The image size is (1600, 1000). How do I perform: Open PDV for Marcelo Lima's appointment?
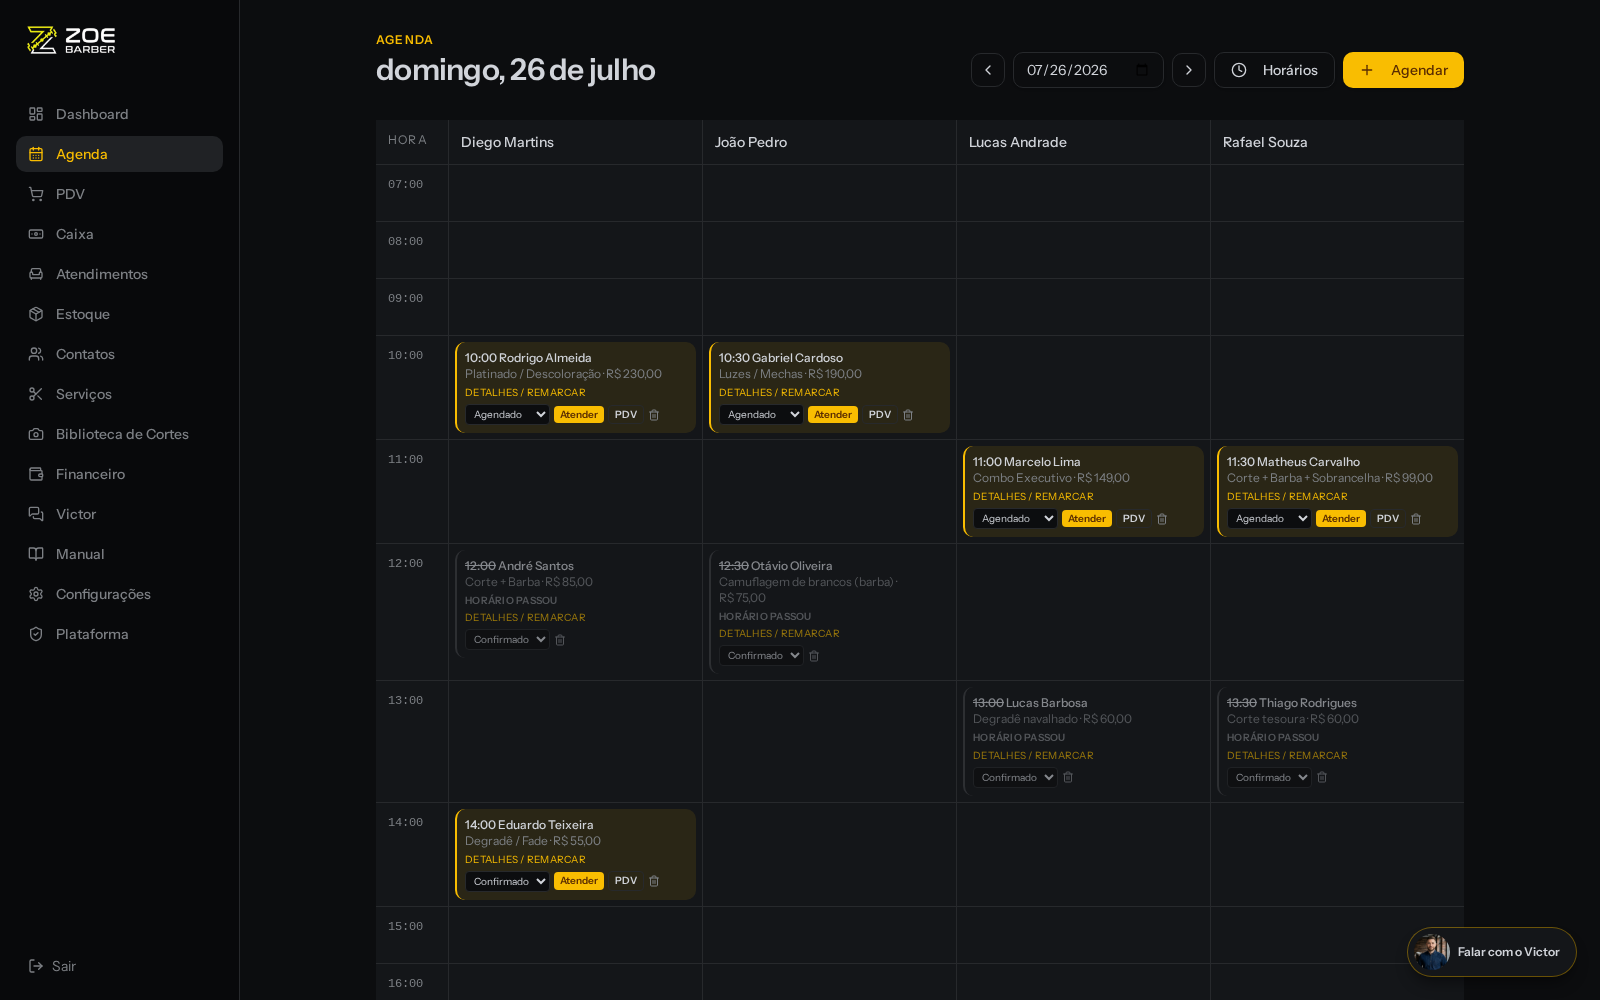point(1134,519)
